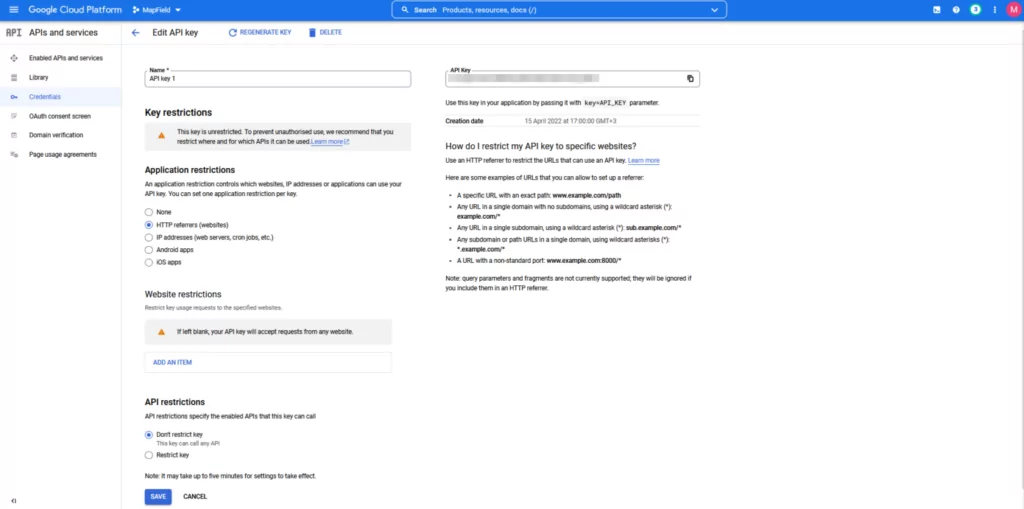Click the Save button

(x=158, y=496)
